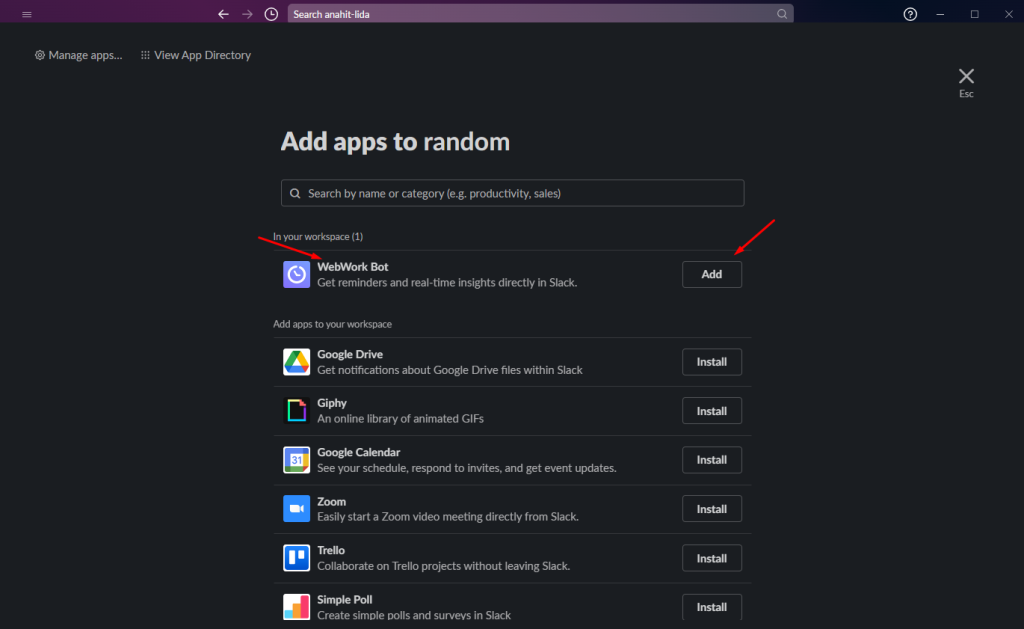Image resolution: width=1024 pixels, height=629 pixels.
Task: Click the gear icon beside Manage apps
Action: [x=40, y=56]
